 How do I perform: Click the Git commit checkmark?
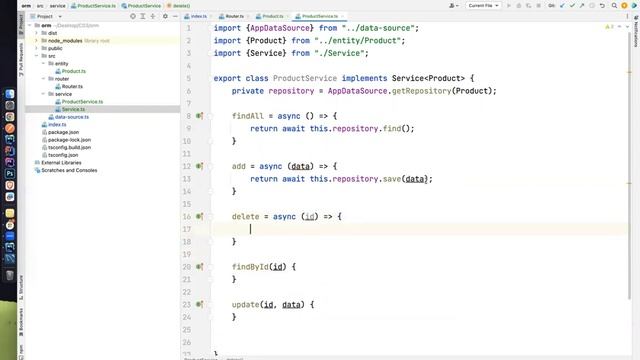click(572, 6)
